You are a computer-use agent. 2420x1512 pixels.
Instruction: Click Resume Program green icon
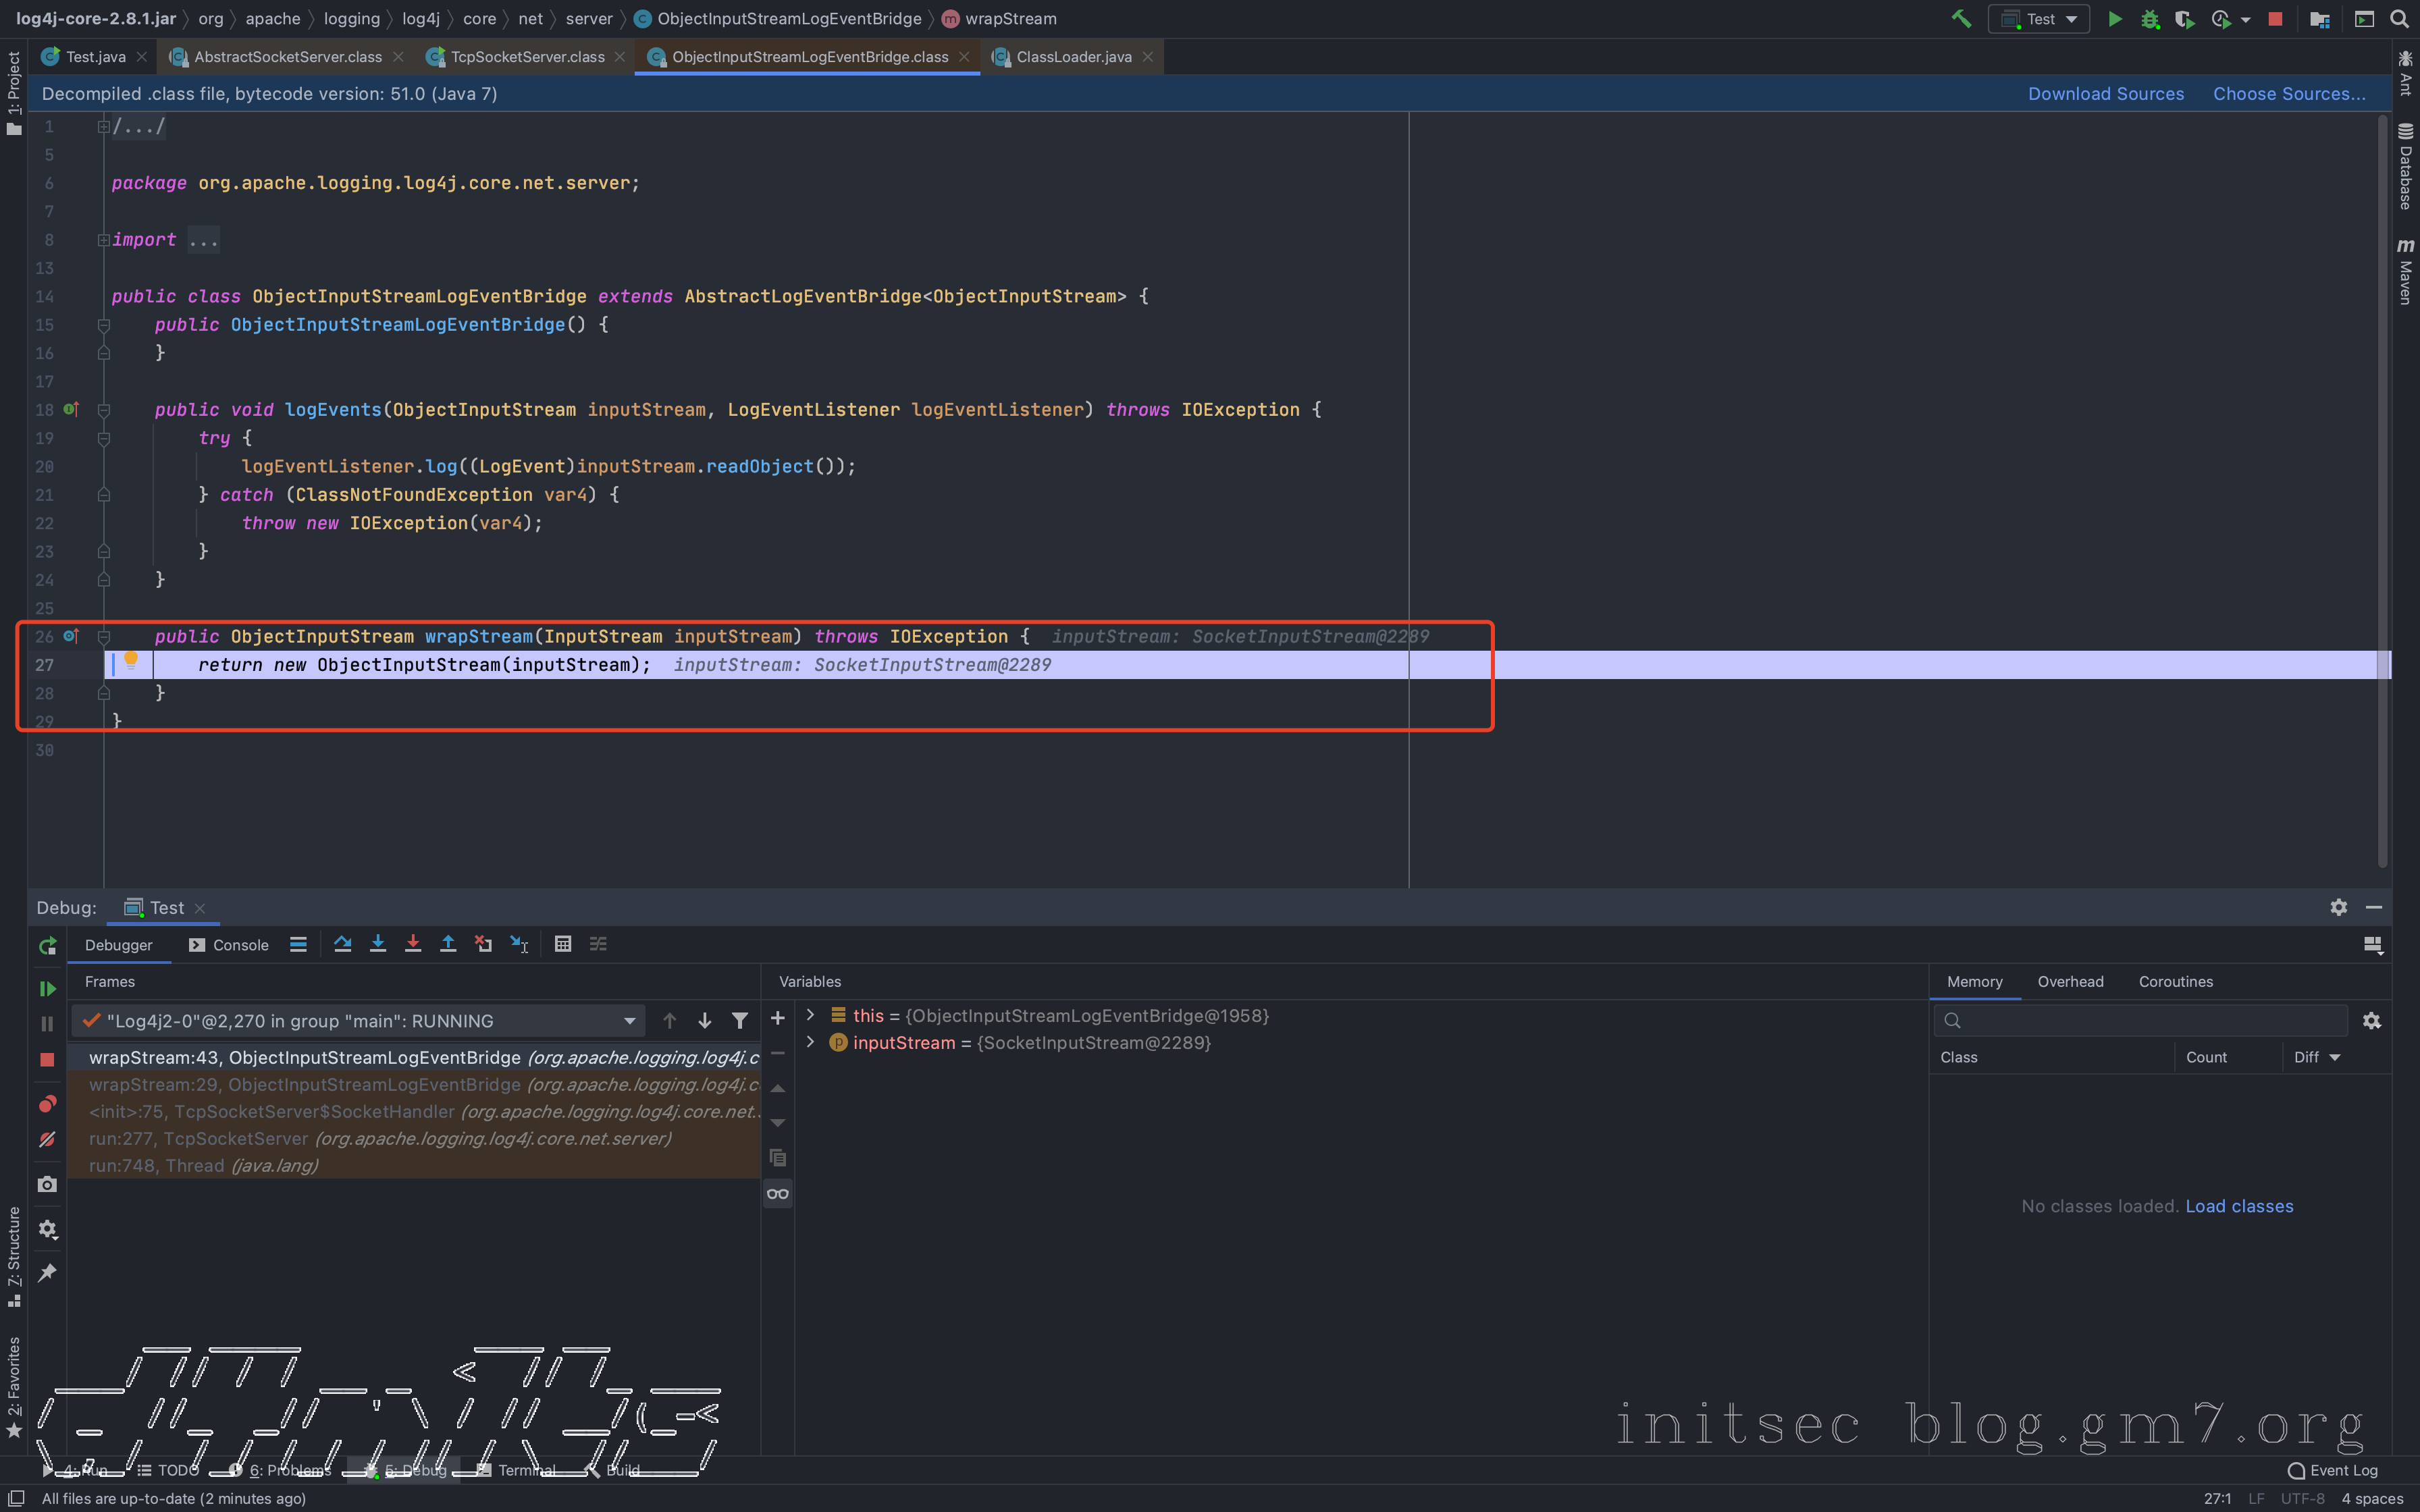pyautogui.click(x=47, y=988)
